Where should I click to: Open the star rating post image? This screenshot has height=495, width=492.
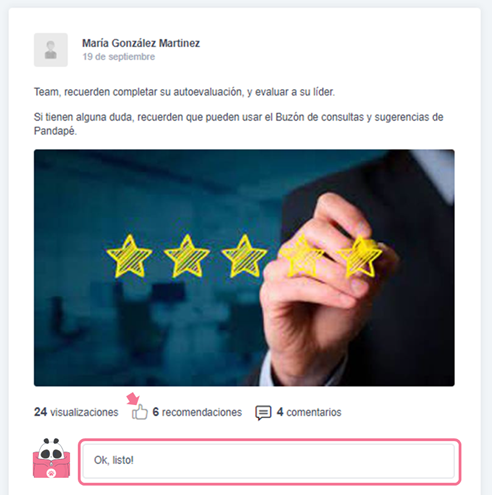pyautogui.click(x=244, y=268)
